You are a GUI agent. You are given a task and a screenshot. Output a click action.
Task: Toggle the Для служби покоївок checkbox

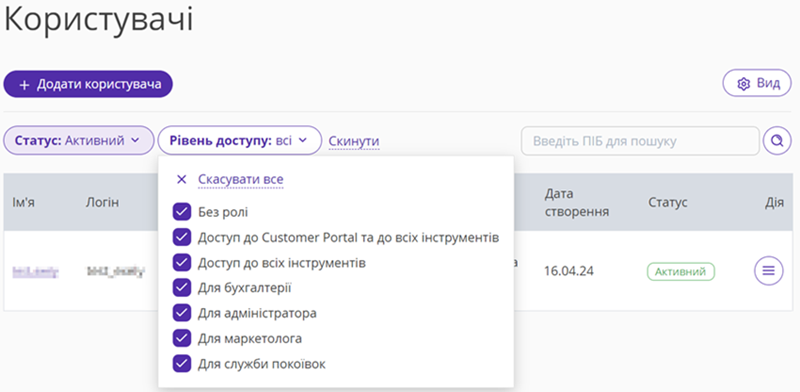[x=181, y=363]
